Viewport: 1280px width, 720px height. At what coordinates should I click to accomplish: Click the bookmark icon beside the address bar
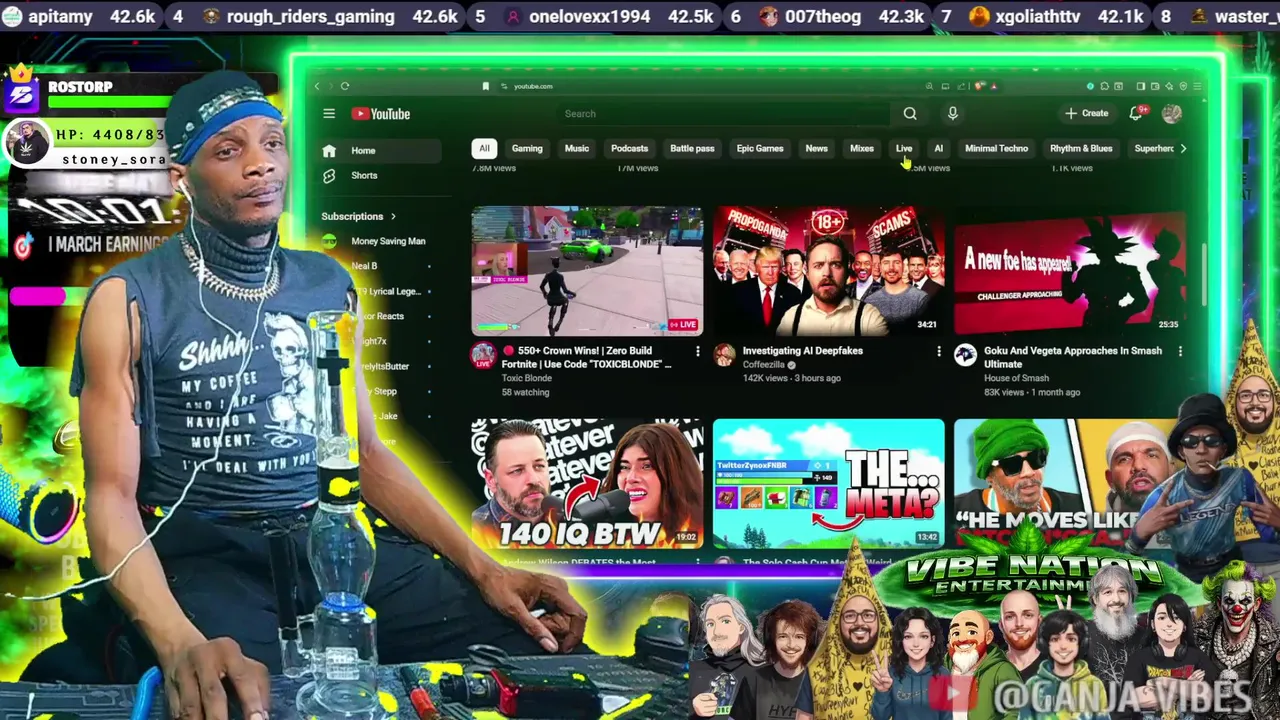[486, 86]
